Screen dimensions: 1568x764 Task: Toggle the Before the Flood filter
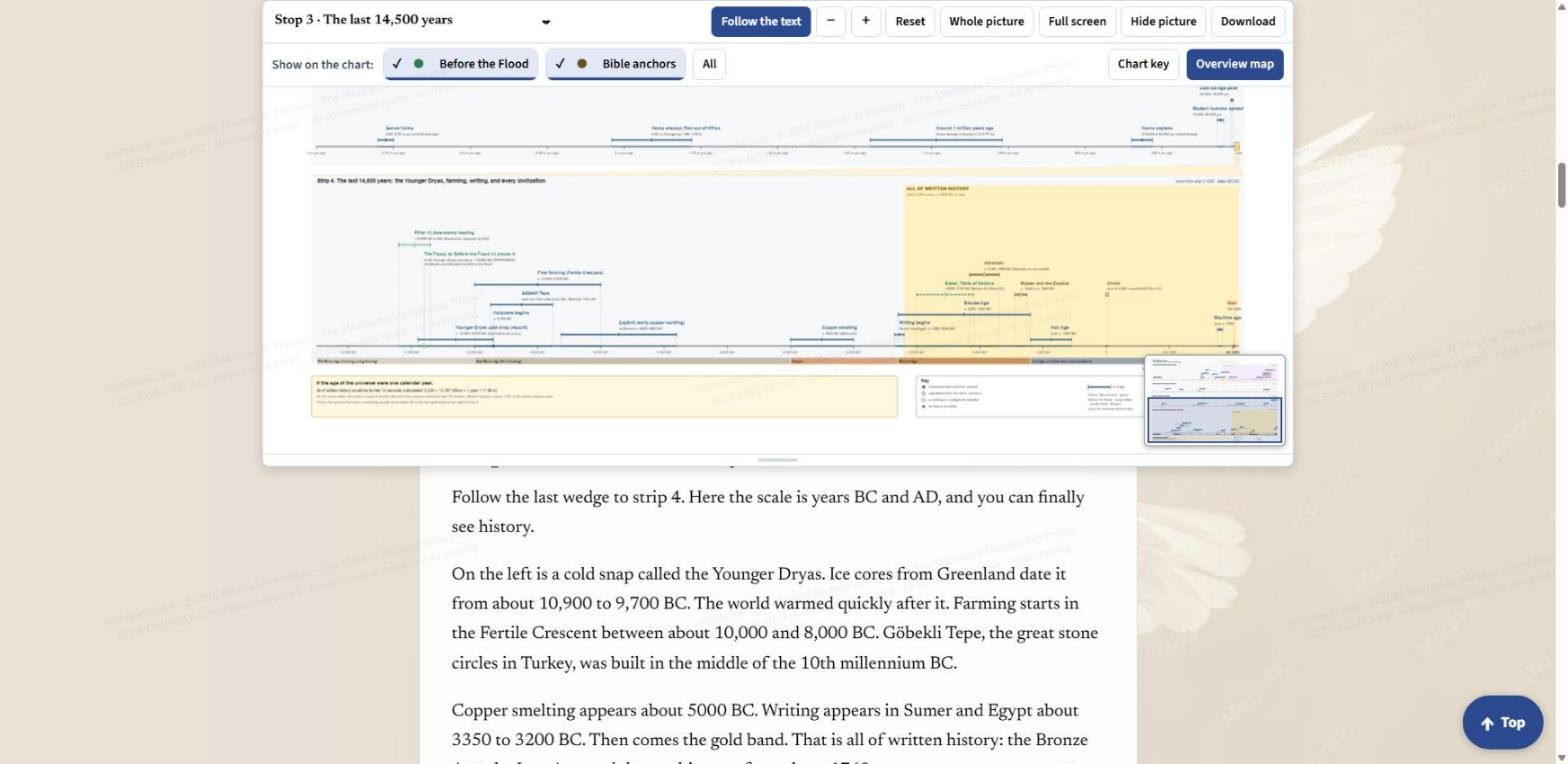[461, 64]
